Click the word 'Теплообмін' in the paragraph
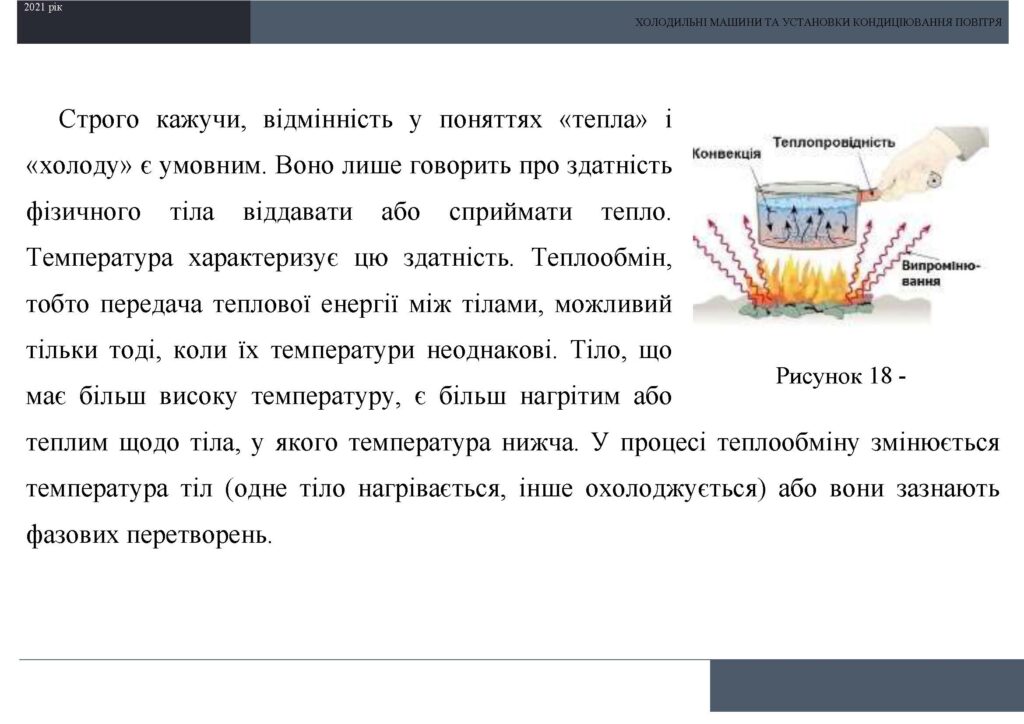Screen dimensions: 1024x724 pos(601,257)
